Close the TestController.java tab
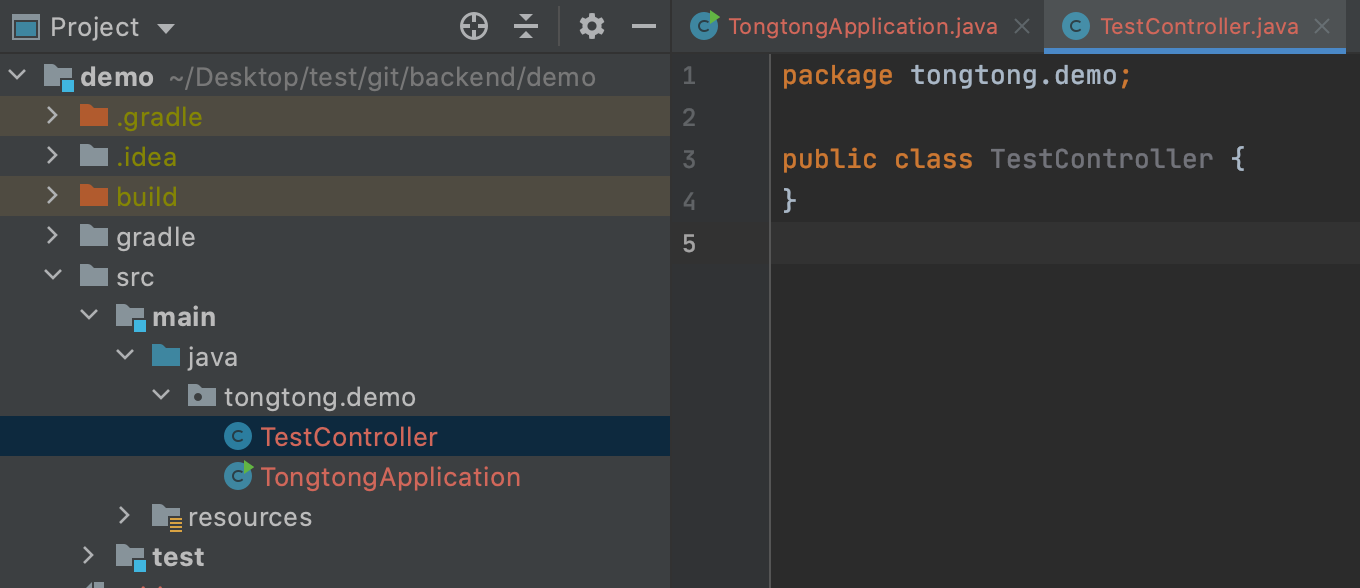This screenshot has height=588, width=1360. click(1322, 27)
